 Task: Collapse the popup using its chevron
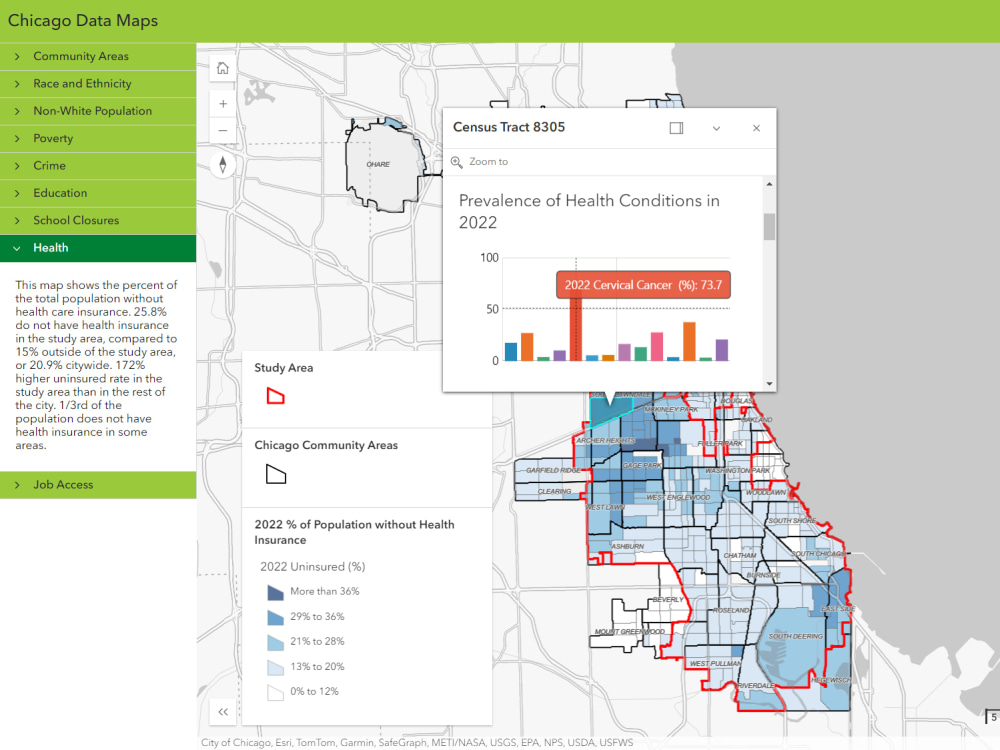[x=716, y=128]
